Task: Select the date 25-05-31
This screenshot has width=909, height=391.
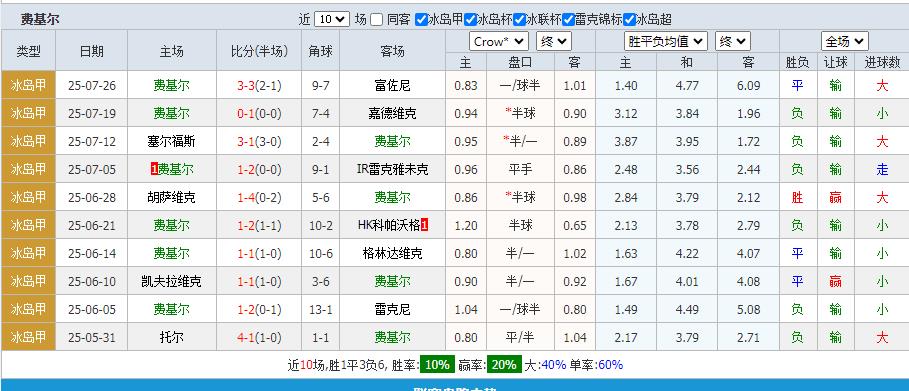Action: click(x=92, y=338)
